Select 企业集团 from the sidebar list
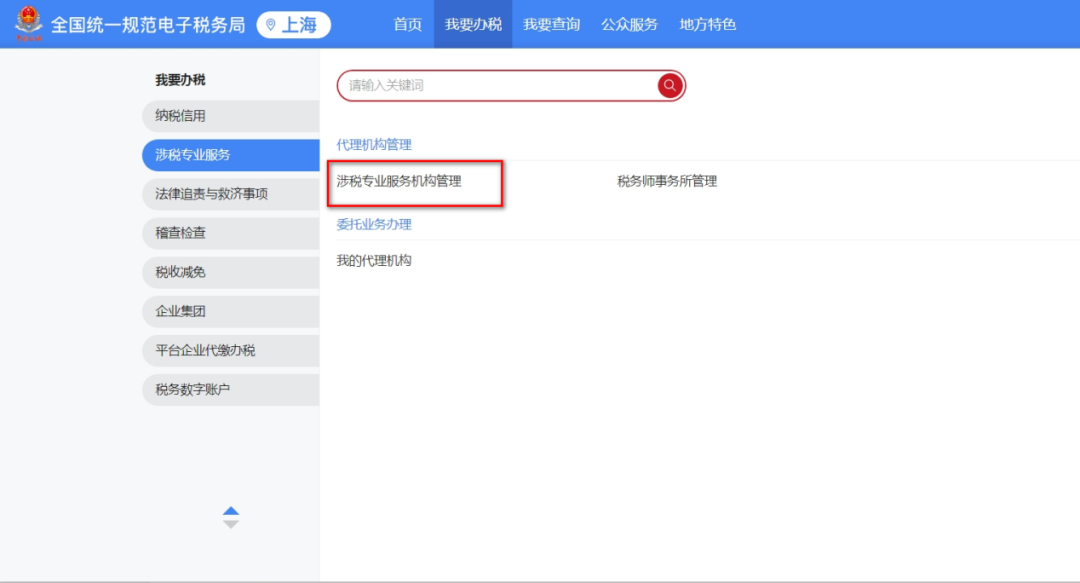 pos(230,311)
